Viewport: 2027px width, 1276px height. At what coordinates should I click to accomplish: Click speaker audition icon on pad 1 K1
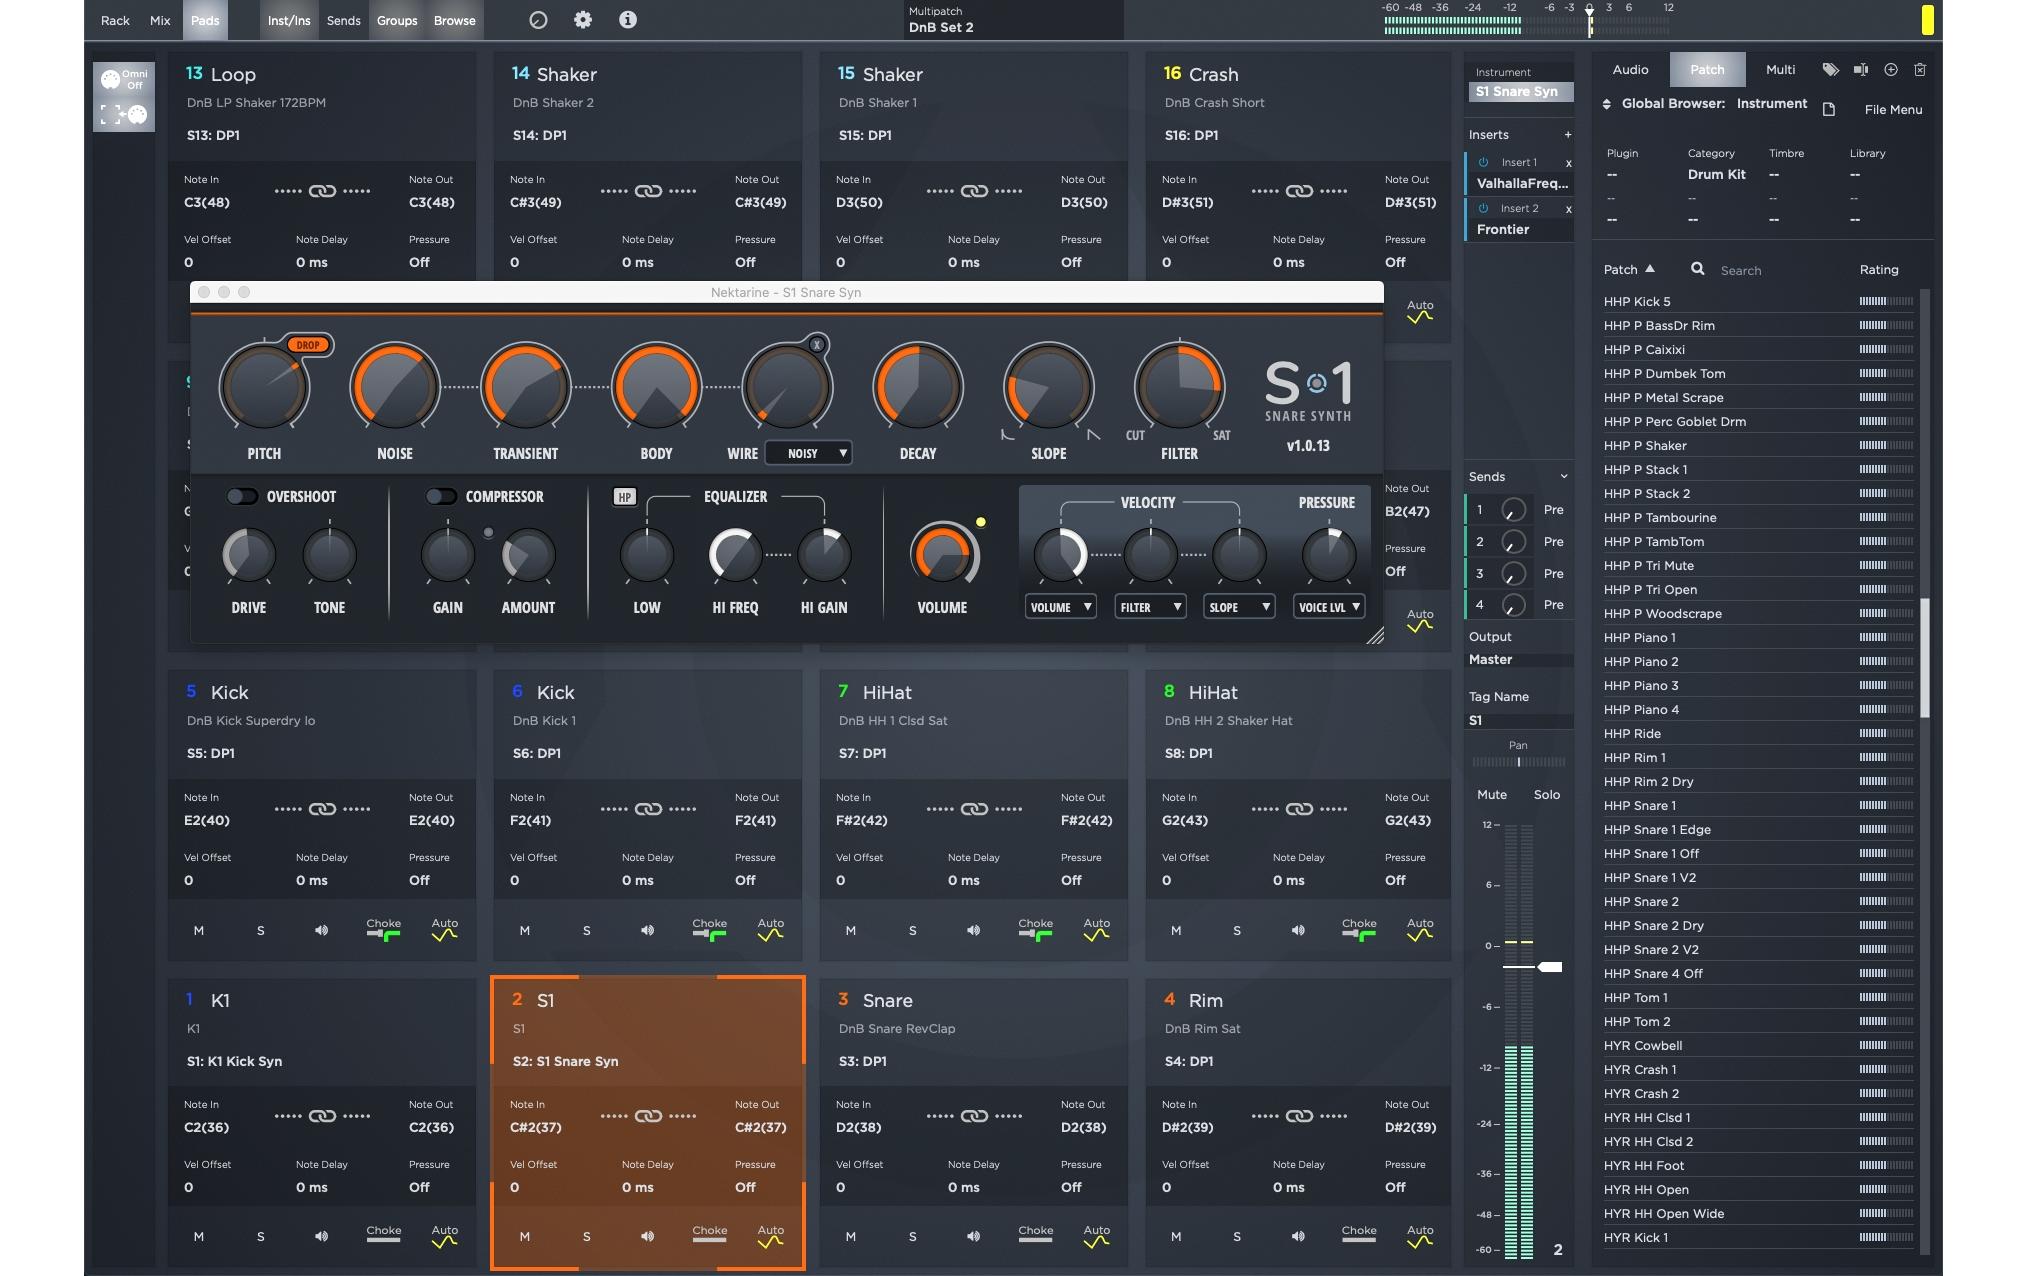[321, 1237]
